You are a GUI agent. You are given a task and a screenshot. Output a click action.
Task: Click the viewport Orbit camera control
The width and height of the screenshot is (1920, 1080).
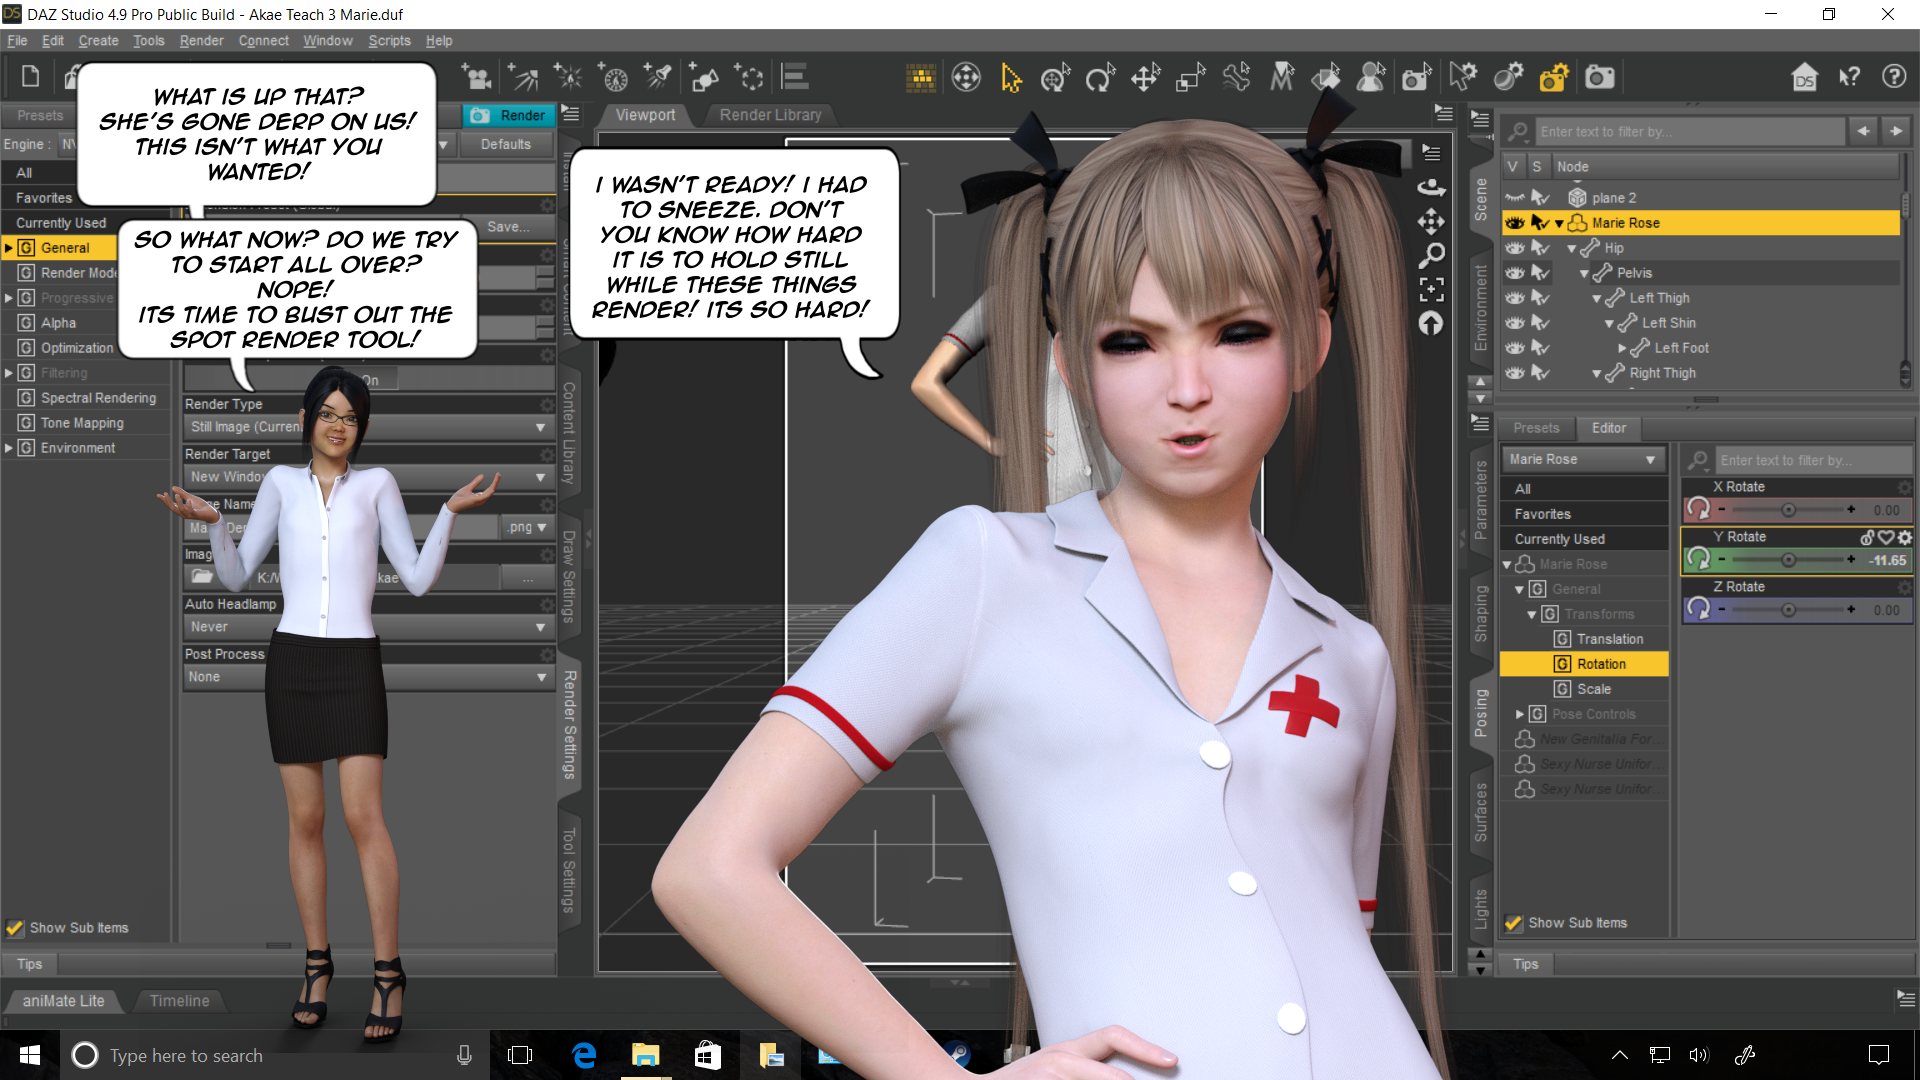1431,187
